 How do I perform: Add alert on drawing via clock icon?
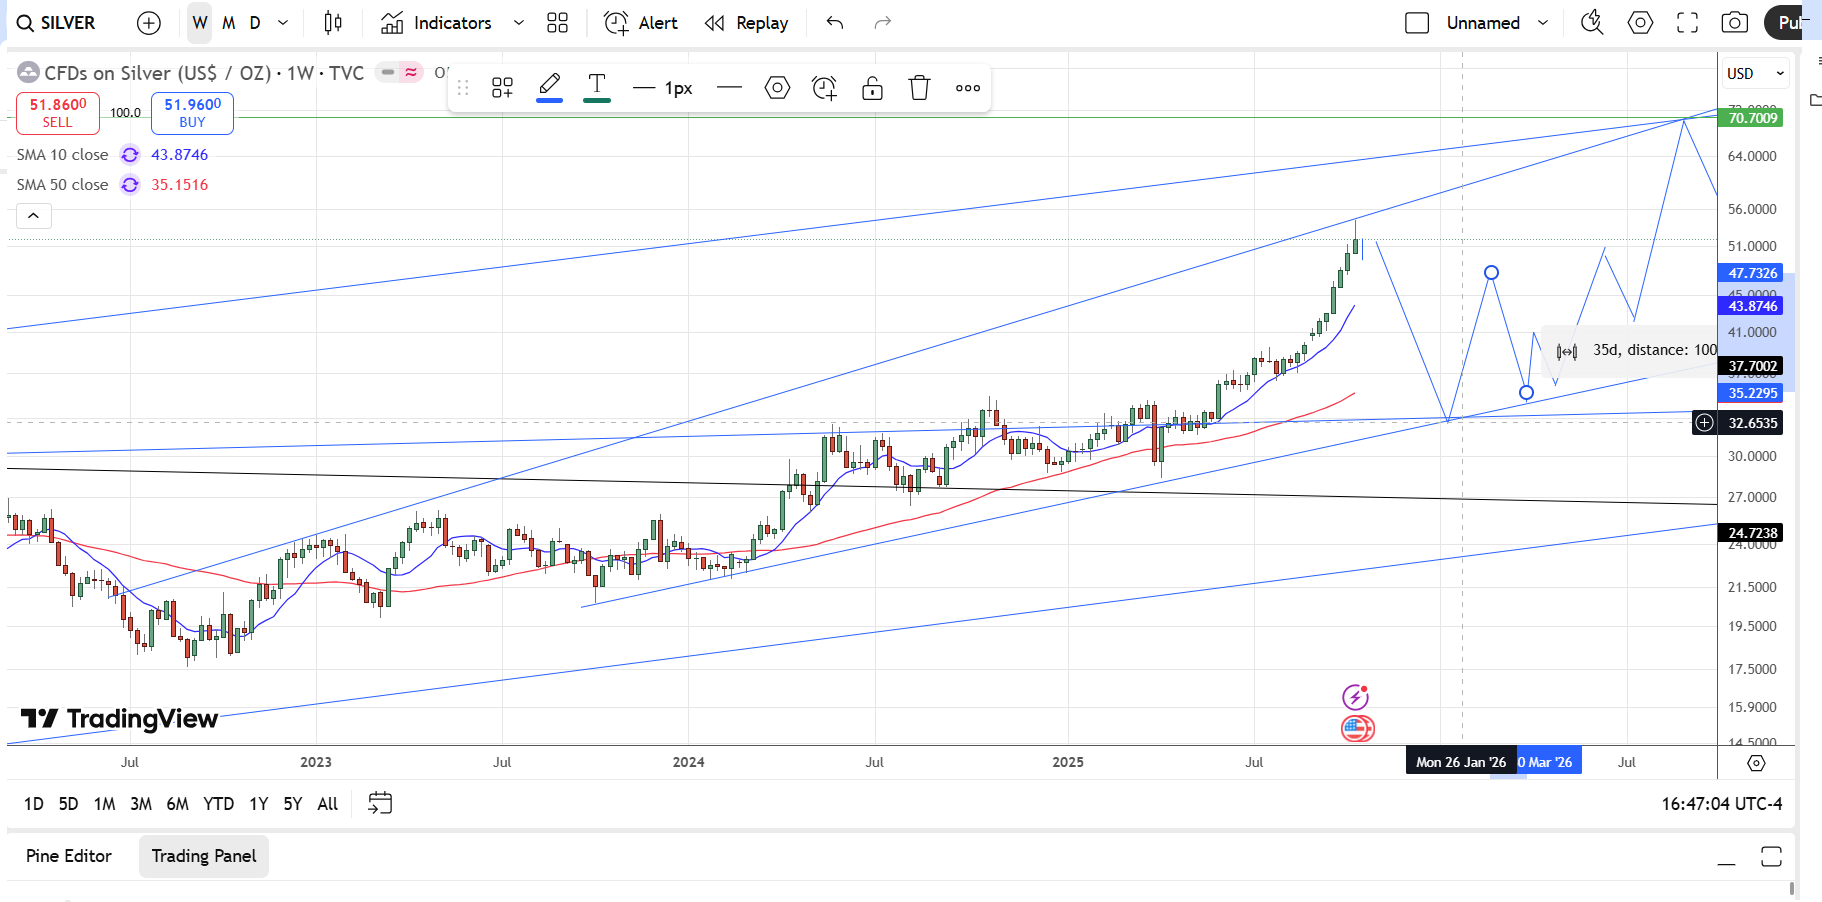(824, 88)
